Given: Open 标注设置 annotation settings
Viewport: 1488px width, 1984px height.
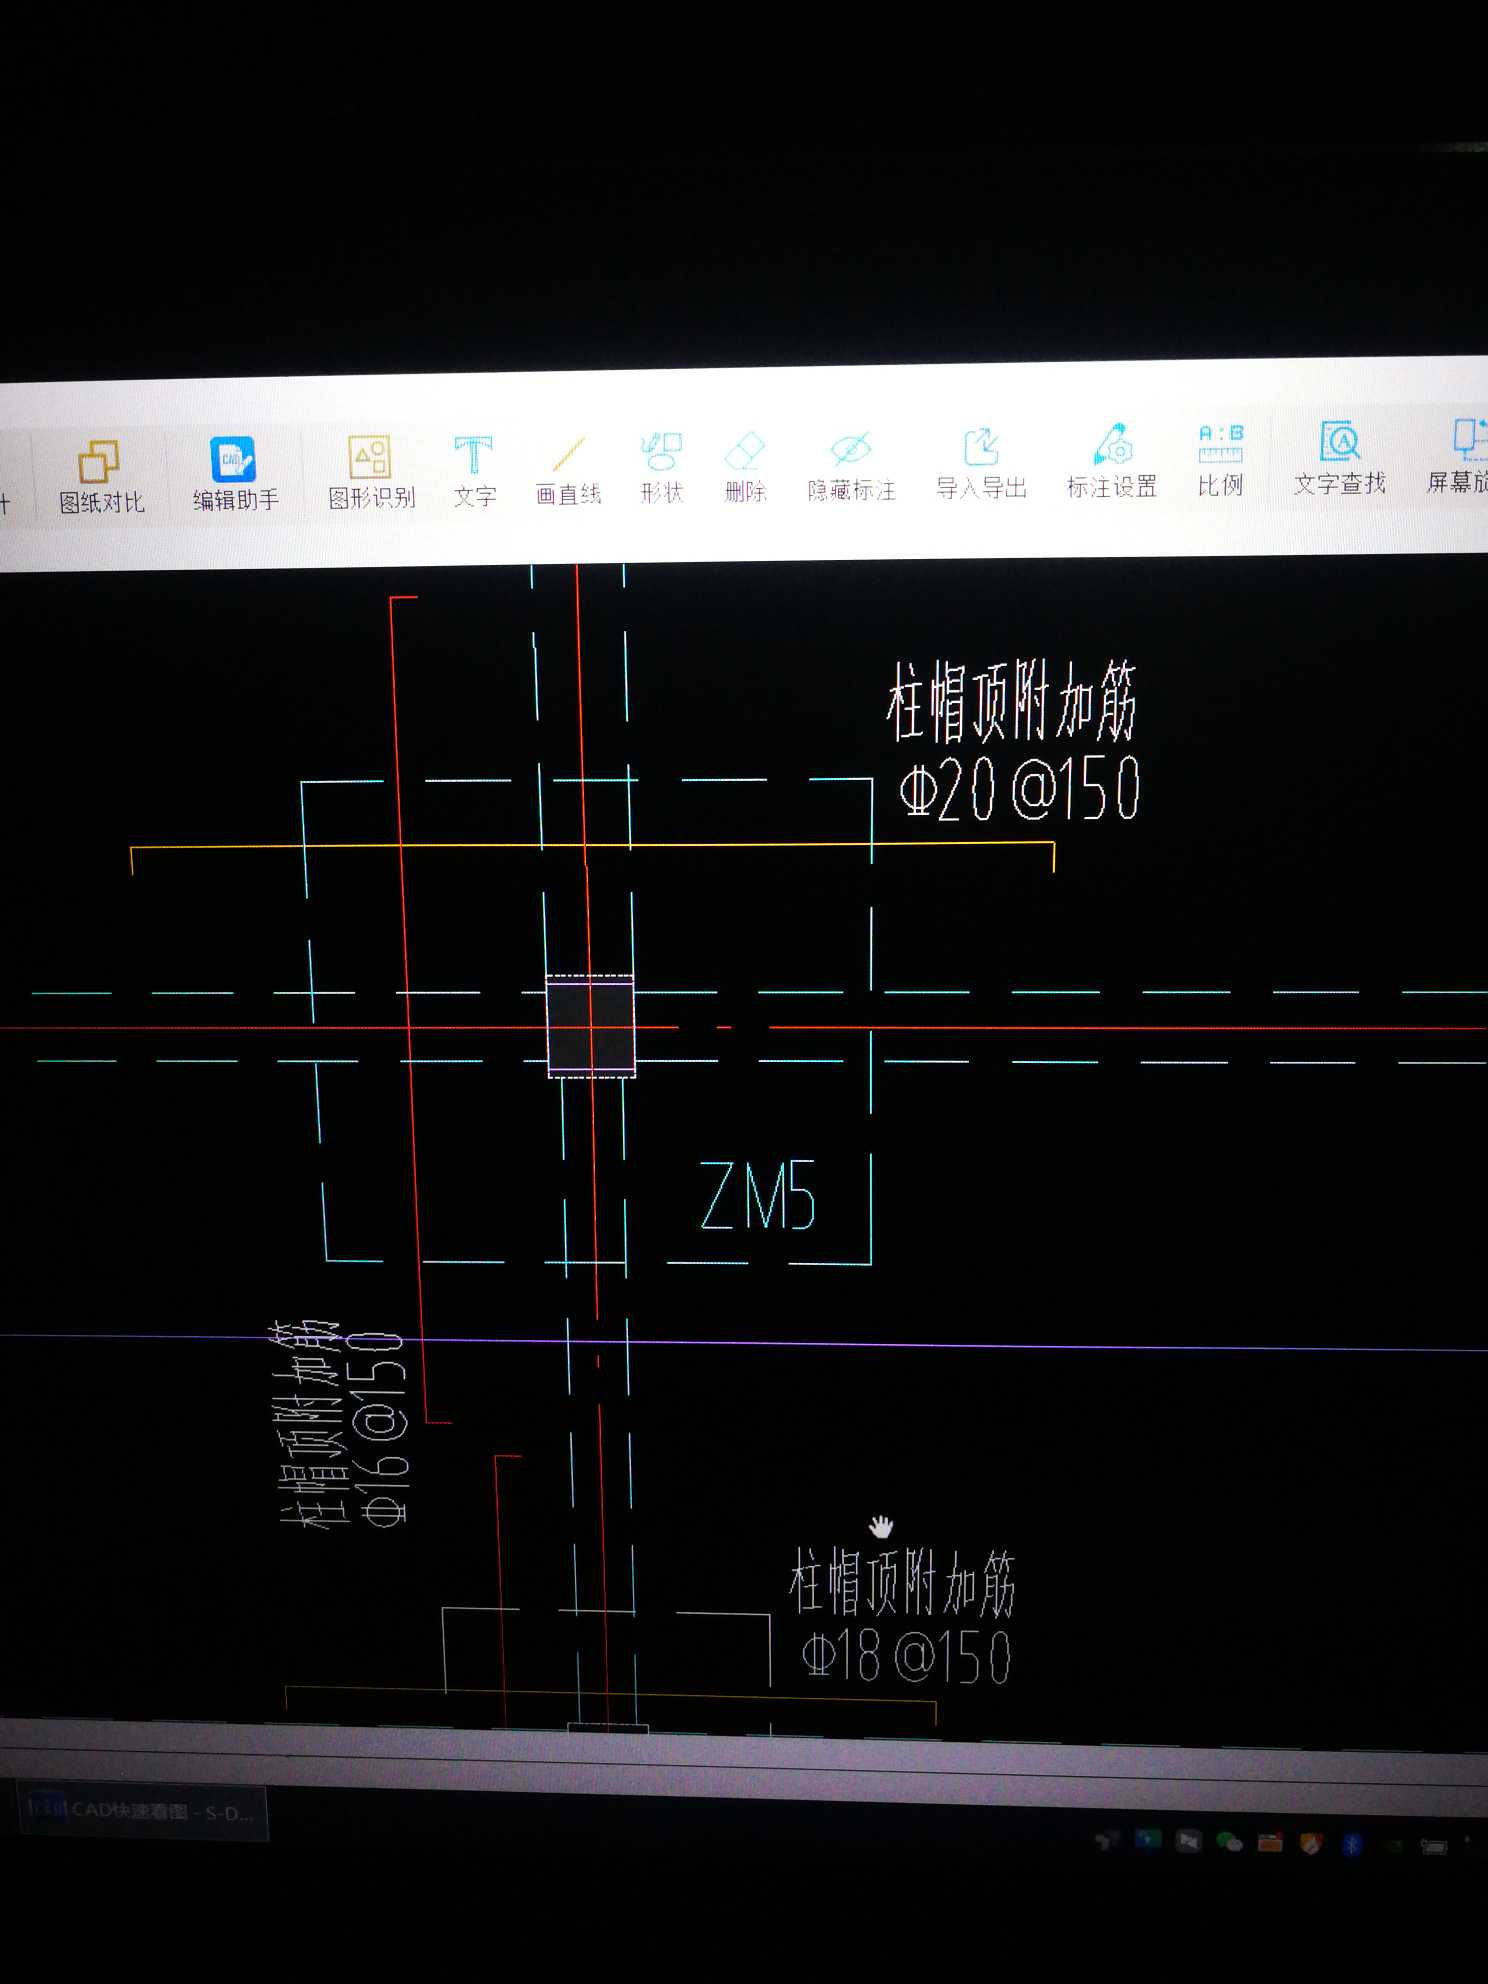Looking at the screenshot, I should click(x=1112, y=461).
